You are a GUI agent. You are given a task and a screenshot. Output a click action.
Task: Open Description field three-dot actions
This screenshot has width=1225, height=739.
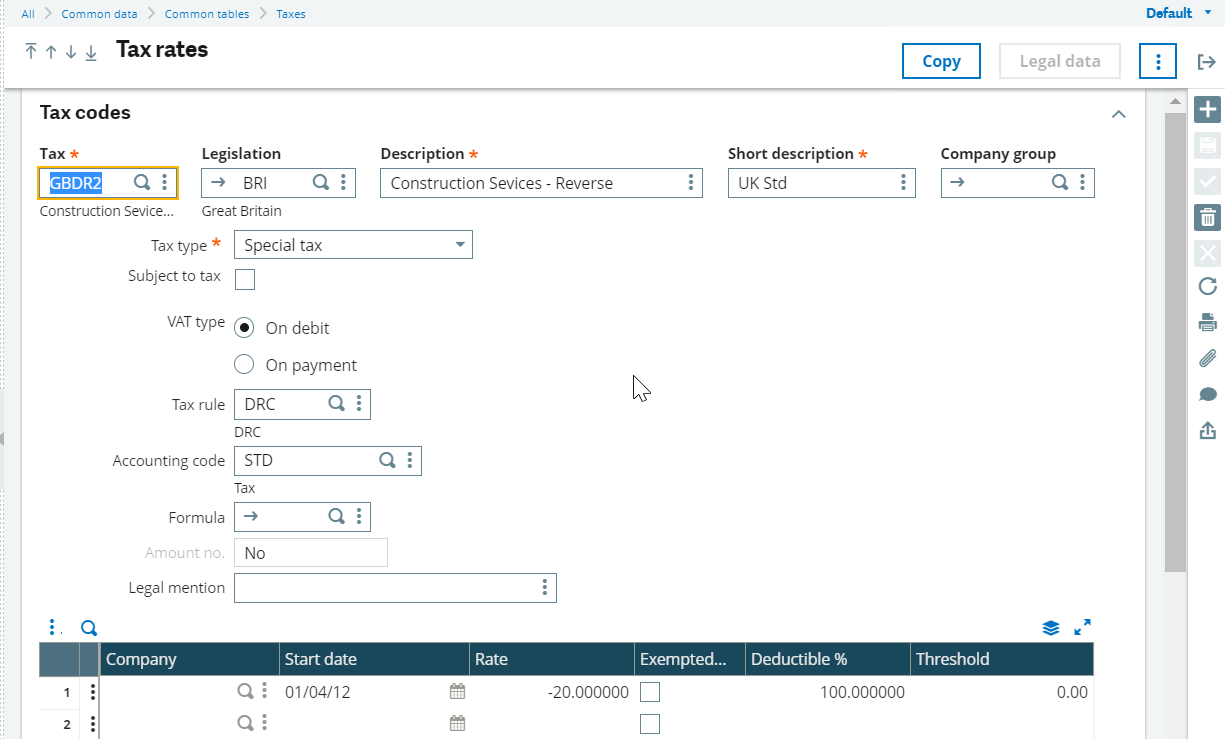click(691, 182)
